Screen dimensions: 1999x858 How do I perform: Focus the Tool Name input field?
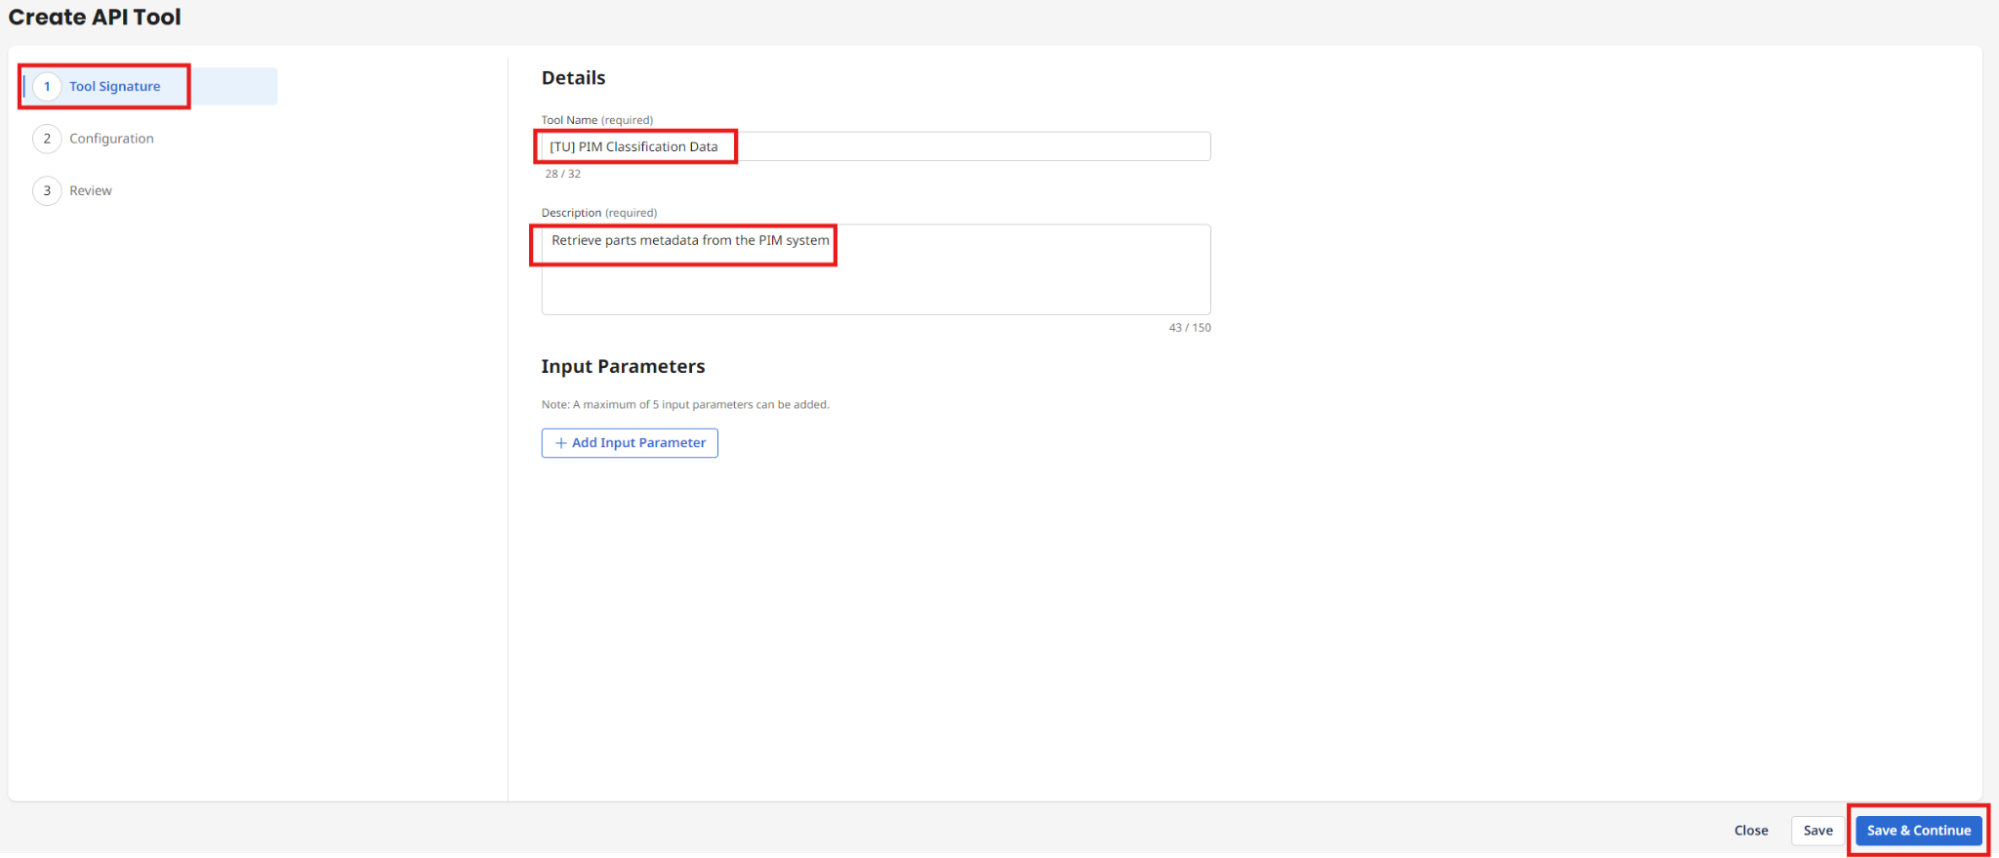876,146
